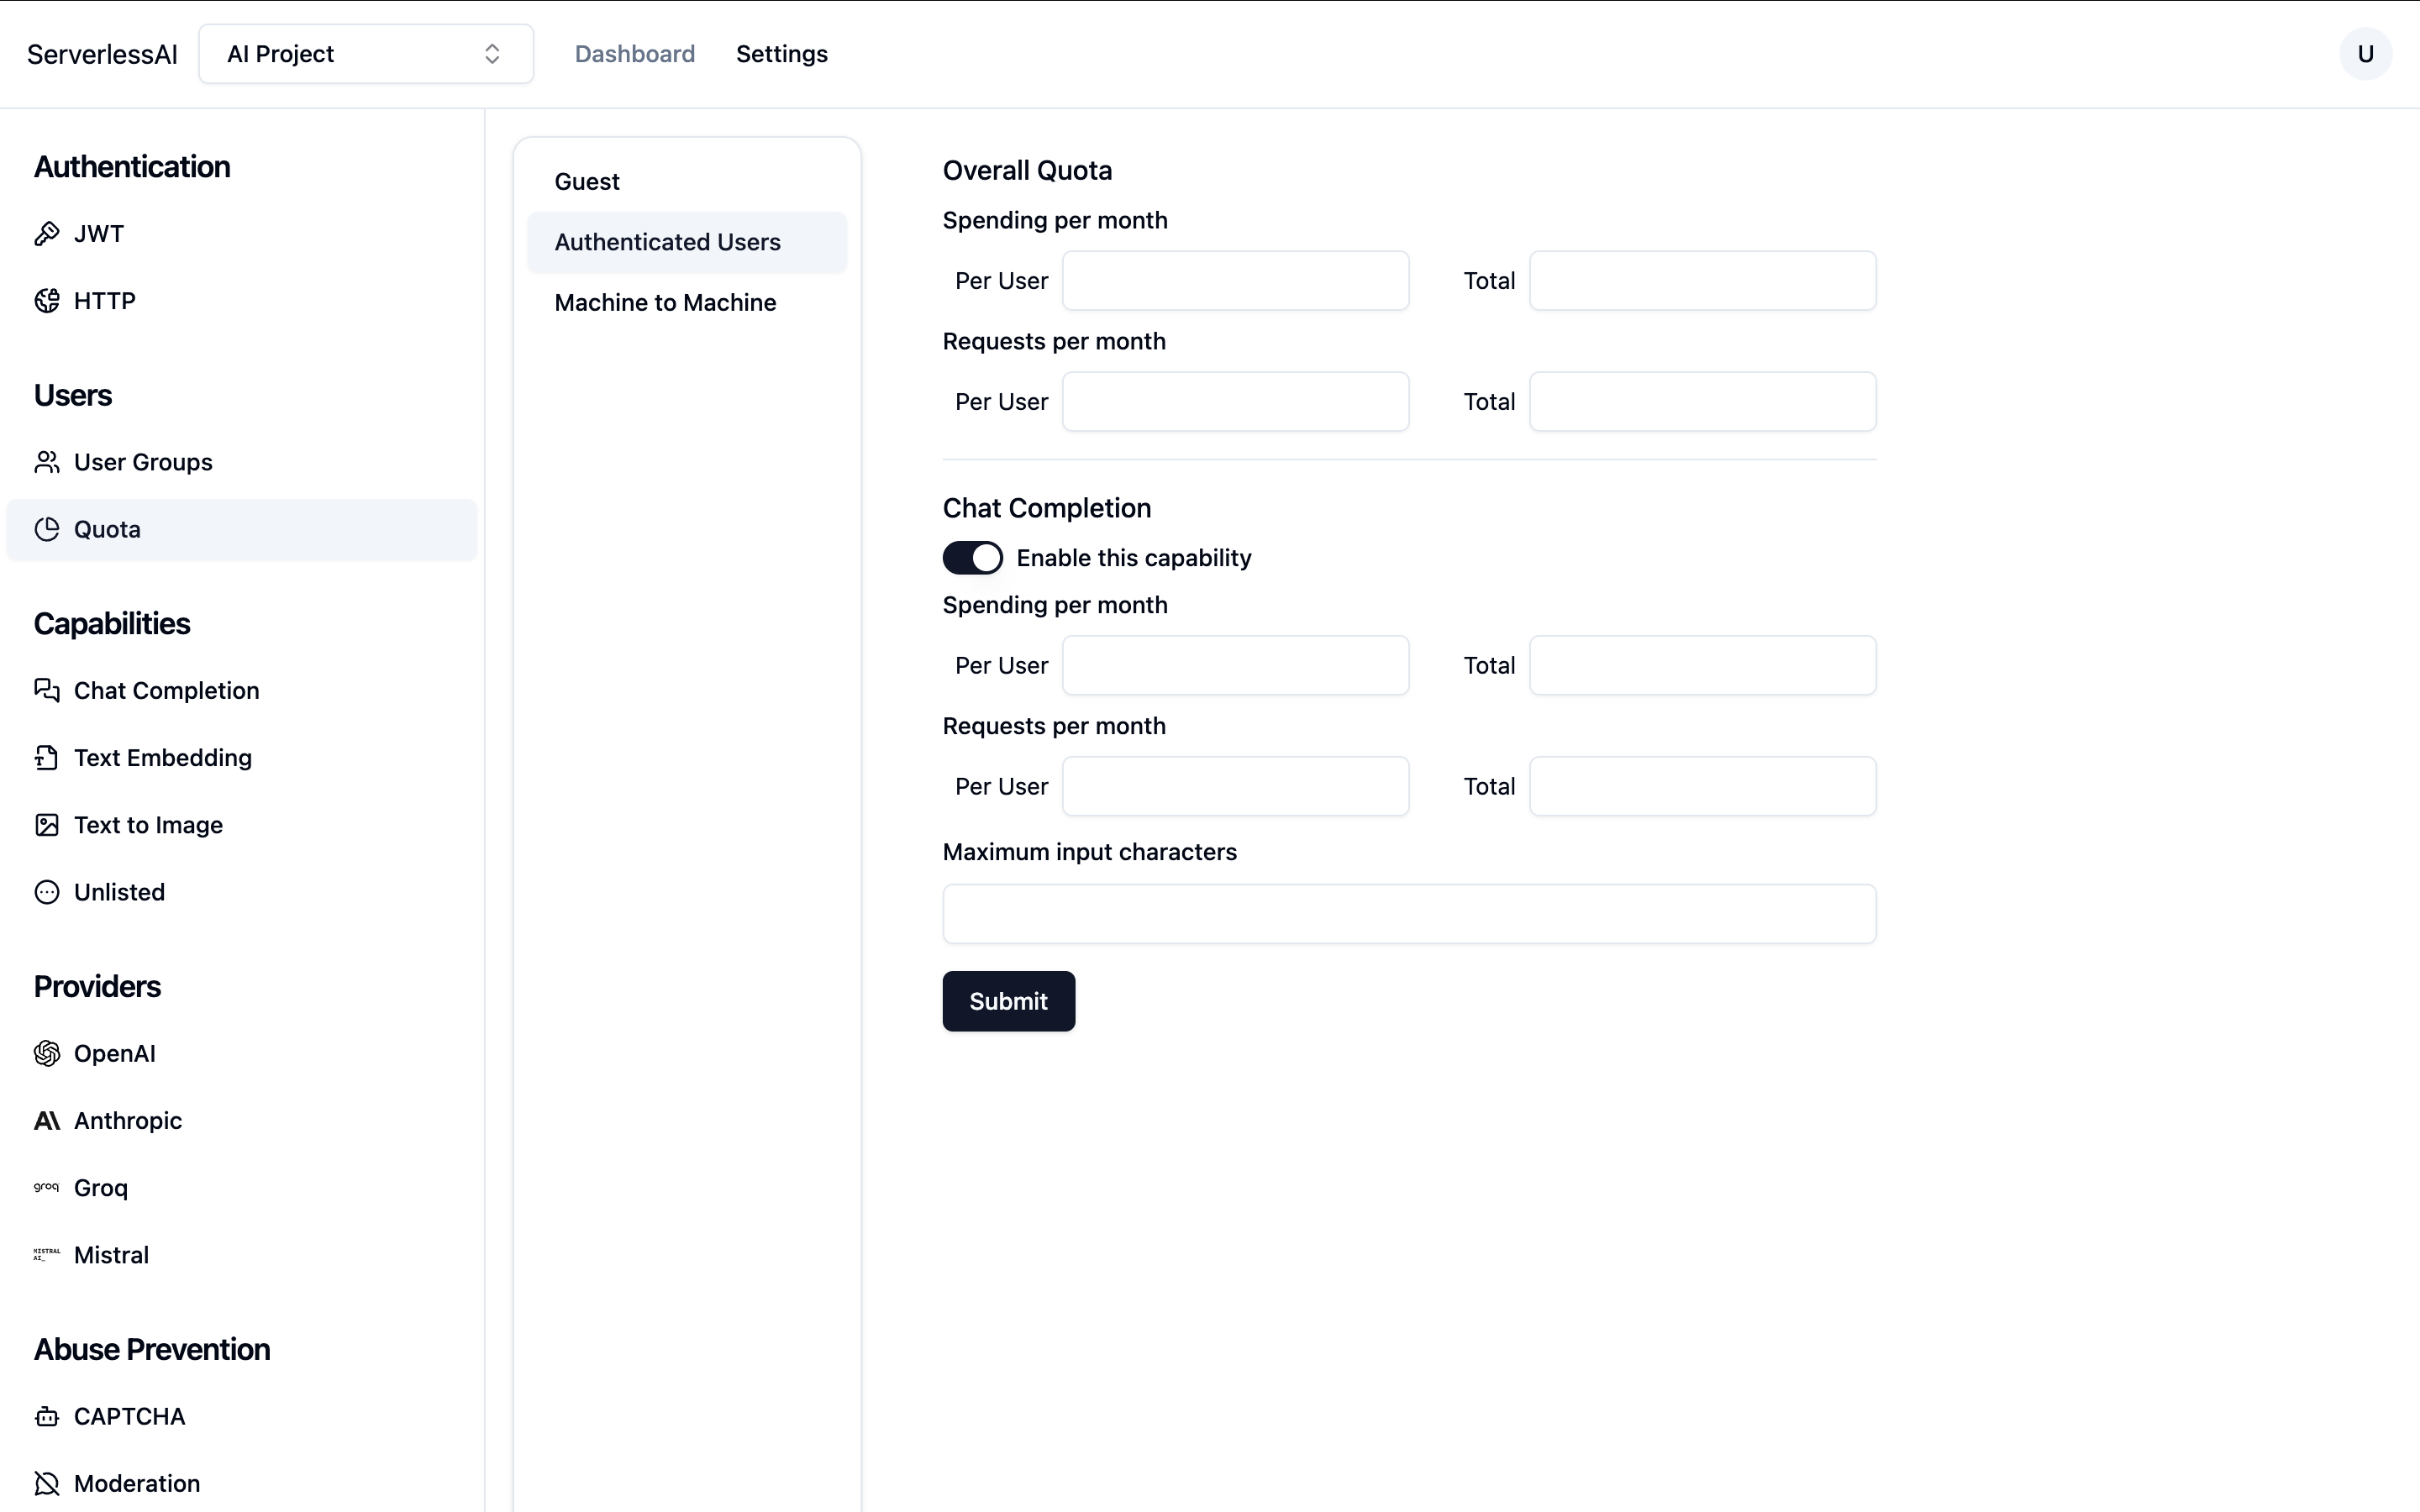Open HTTP authentication settings

tap(242, 301)
